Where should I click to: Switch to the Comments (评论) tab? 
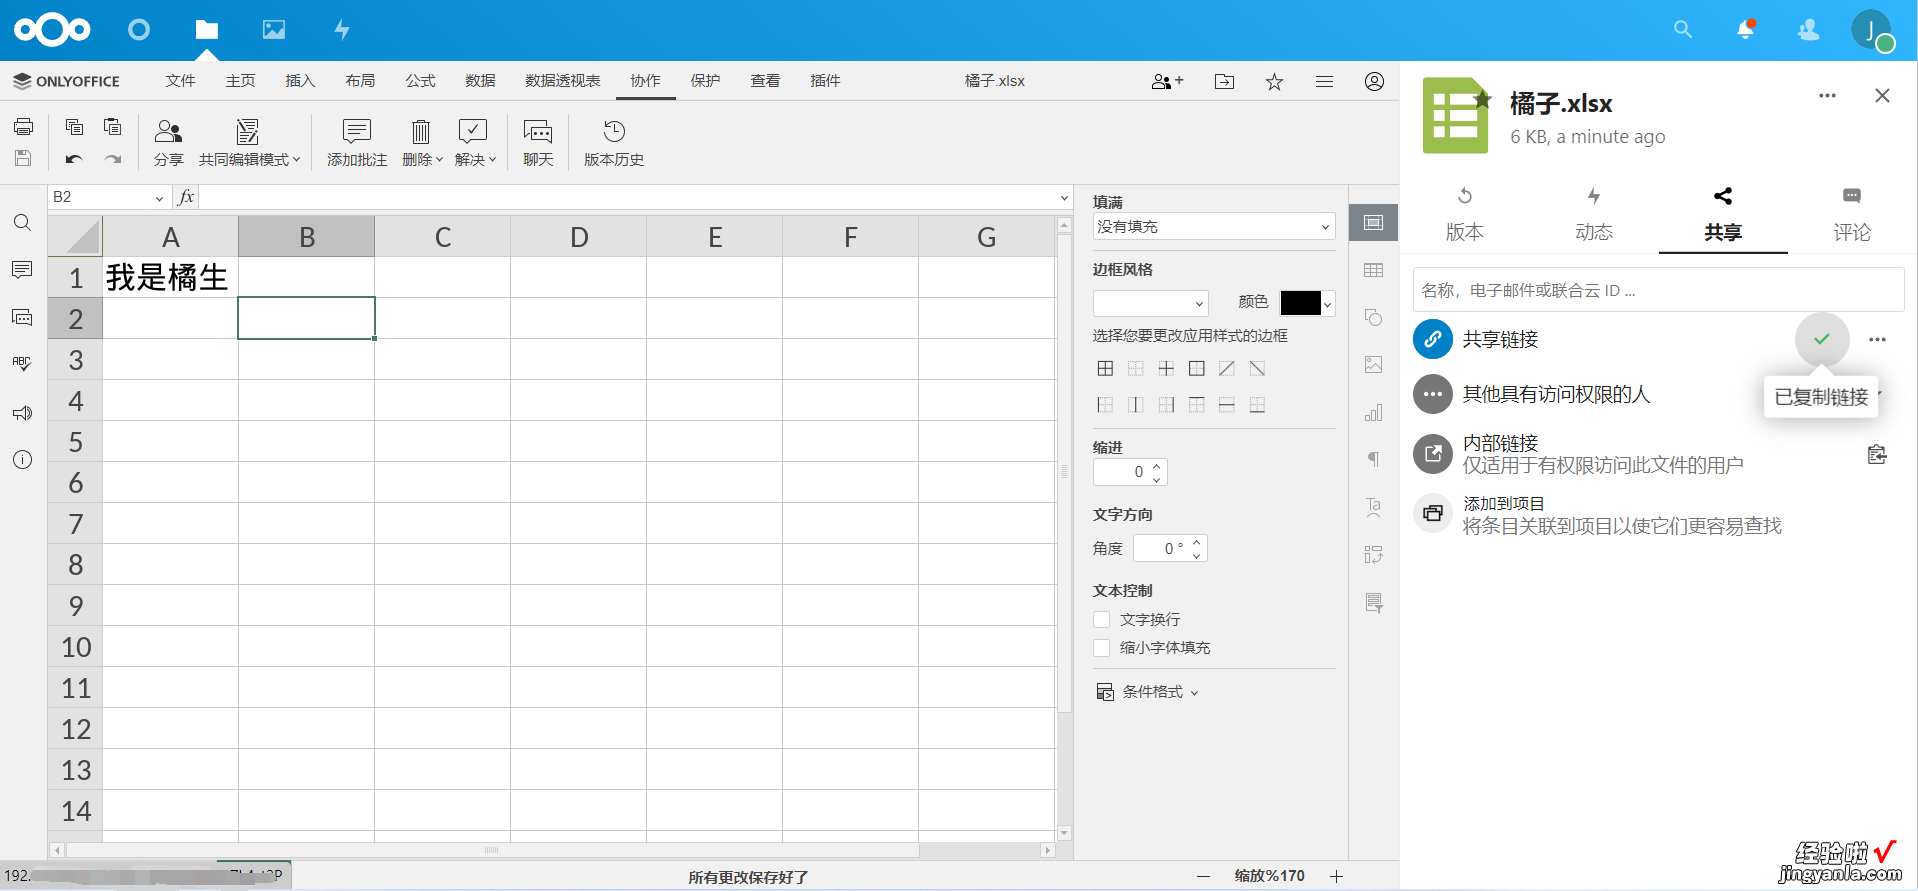coord(1852,215)
